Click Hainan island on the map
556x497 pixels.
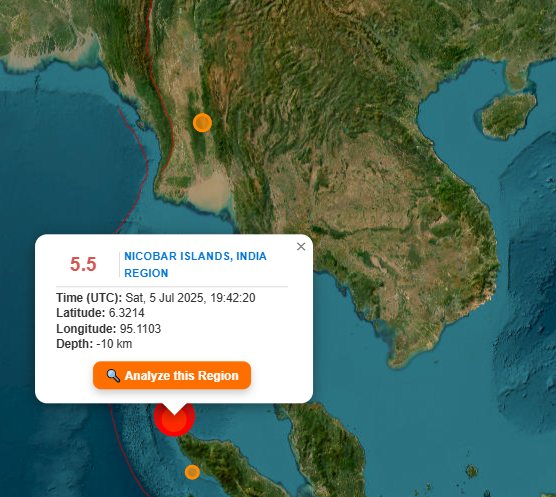coord(509,115)
